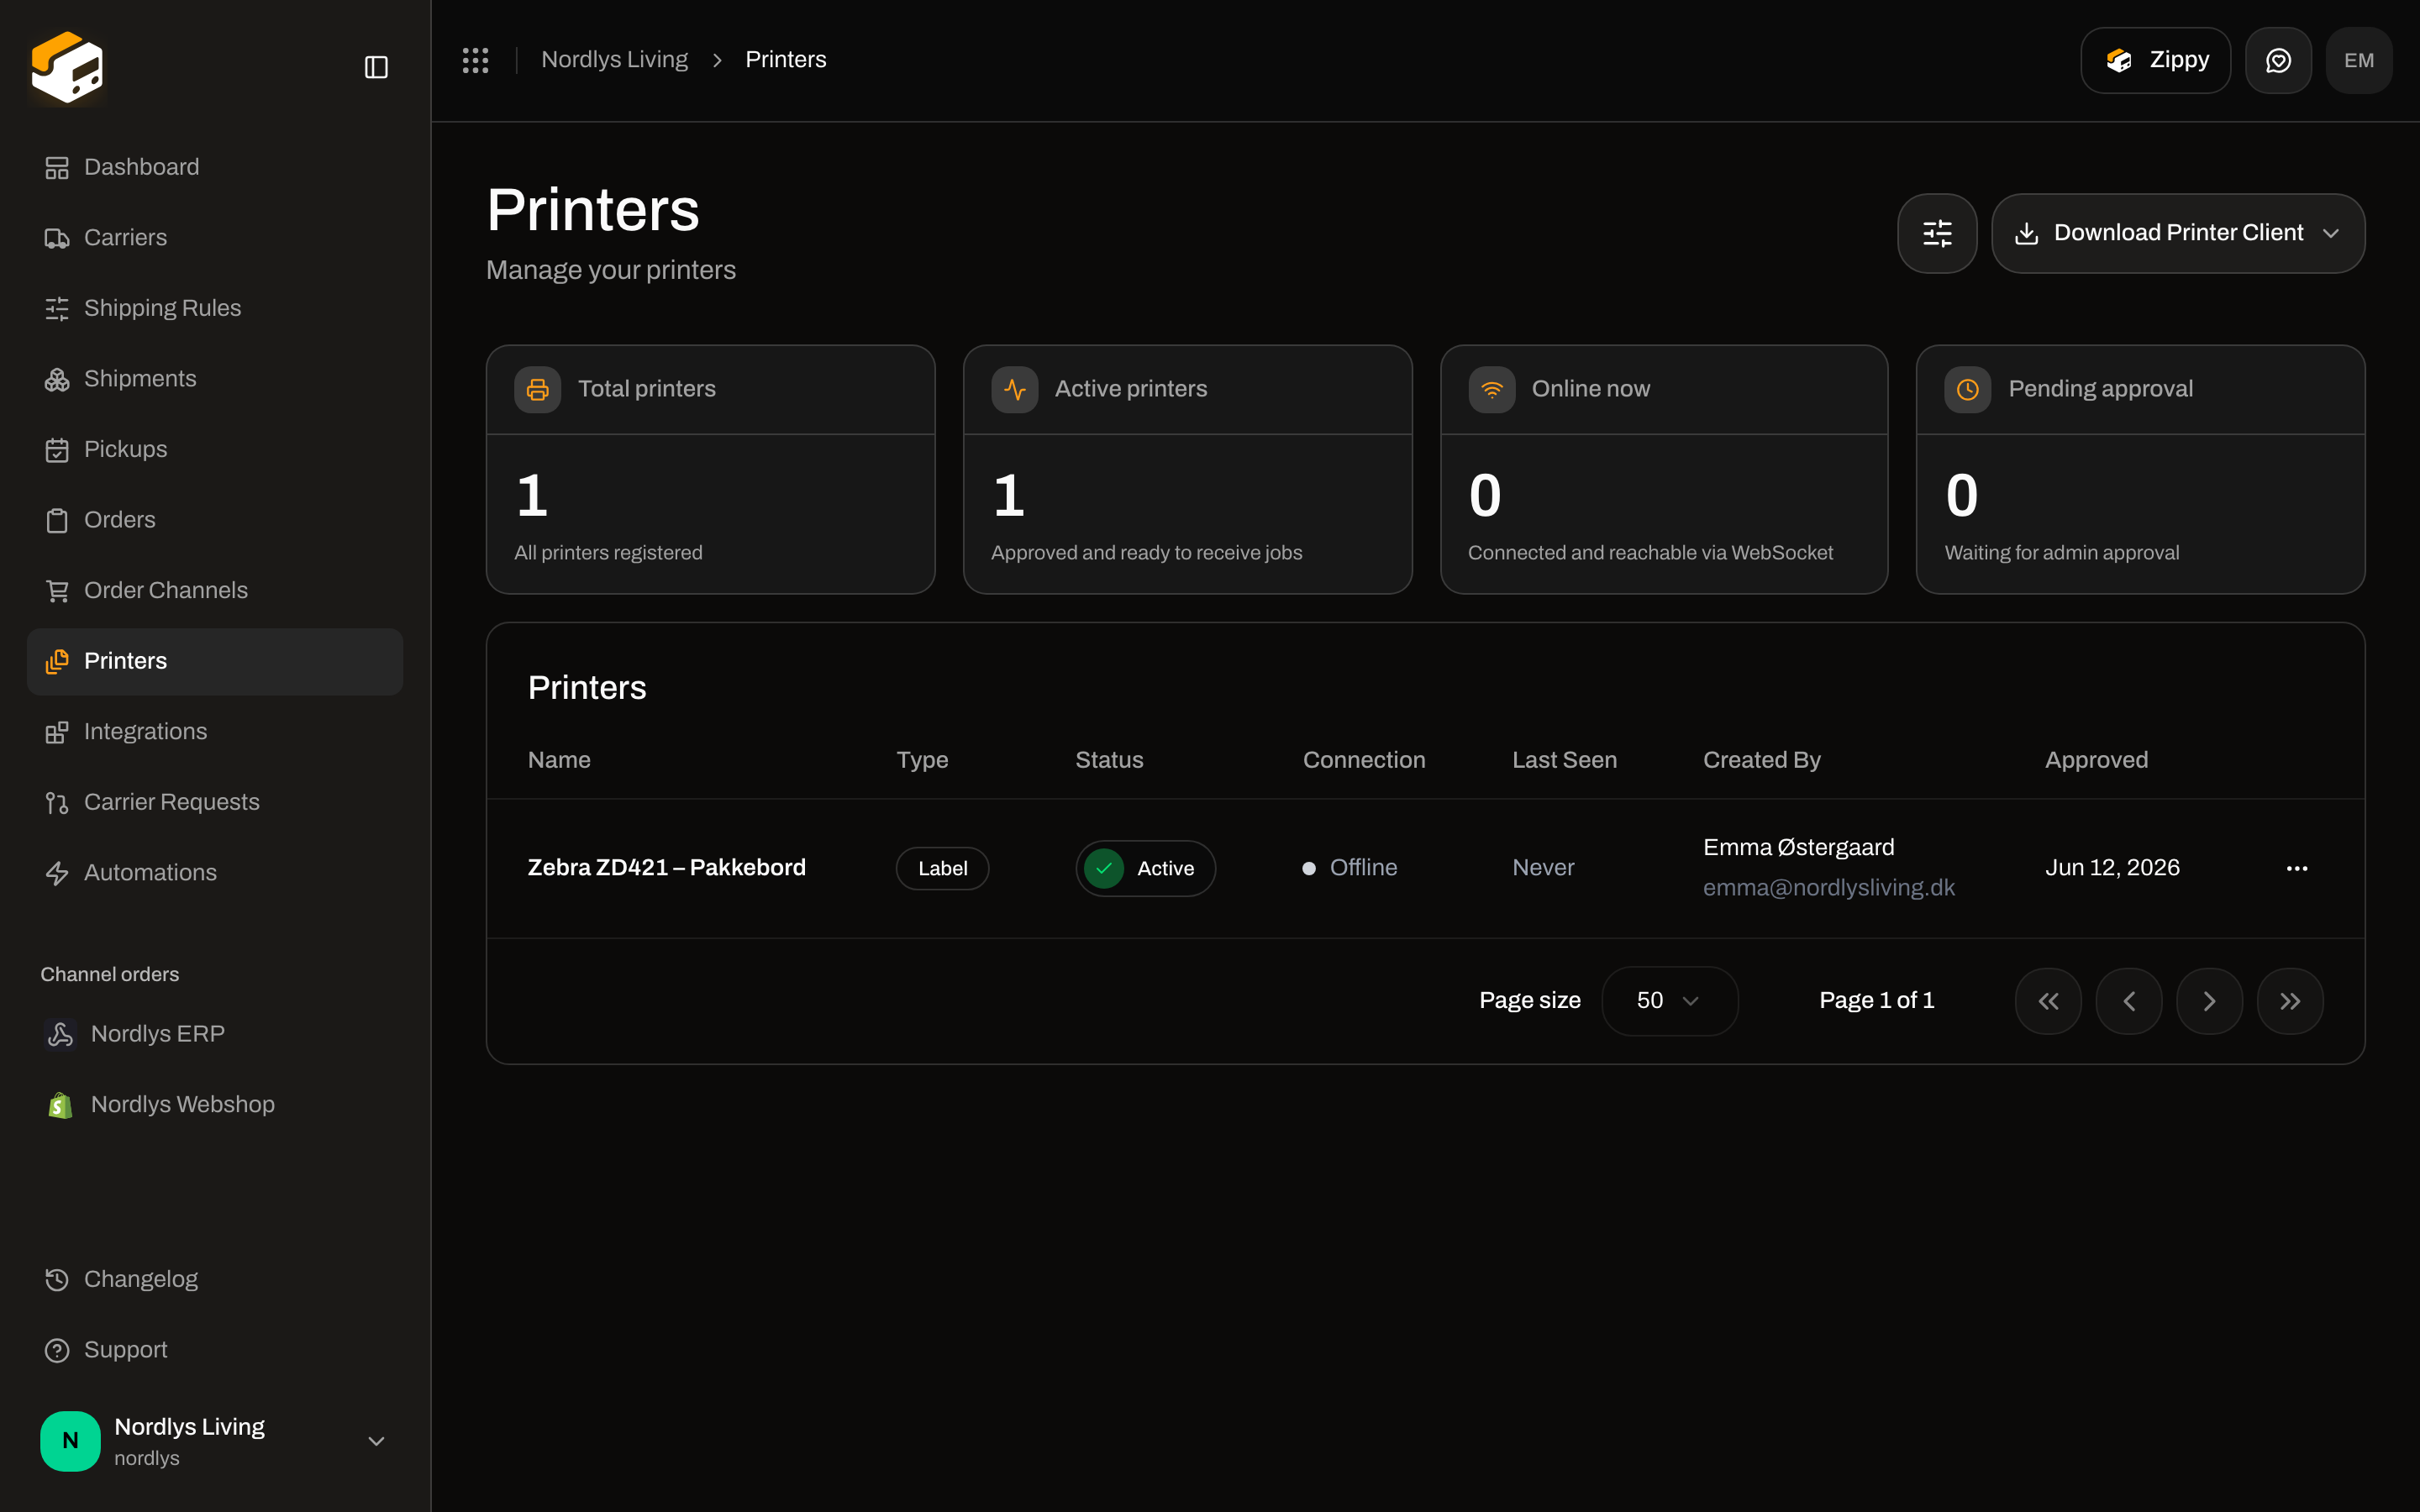This screenshot has width=2420, height=1512.
Task: Click the Support question mark icon
Action: tap(57, 1350)
